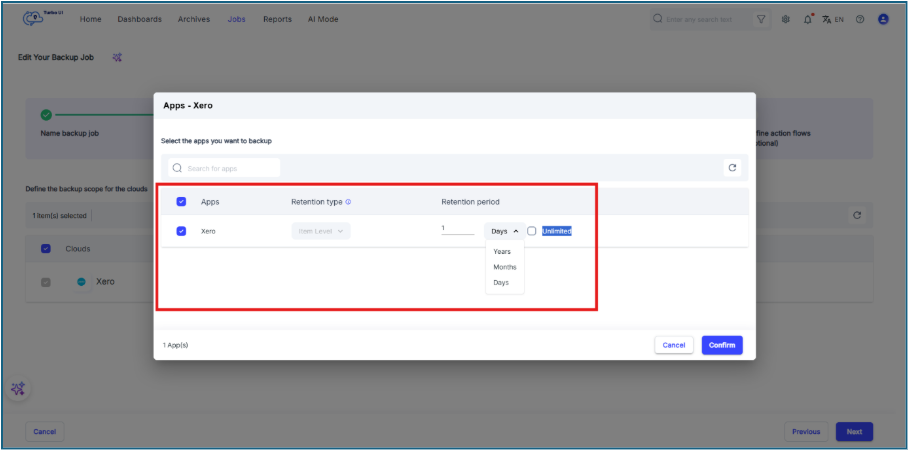Click the sparkle icon beside Edit Your Backup Job

click(x=117, y=57)
